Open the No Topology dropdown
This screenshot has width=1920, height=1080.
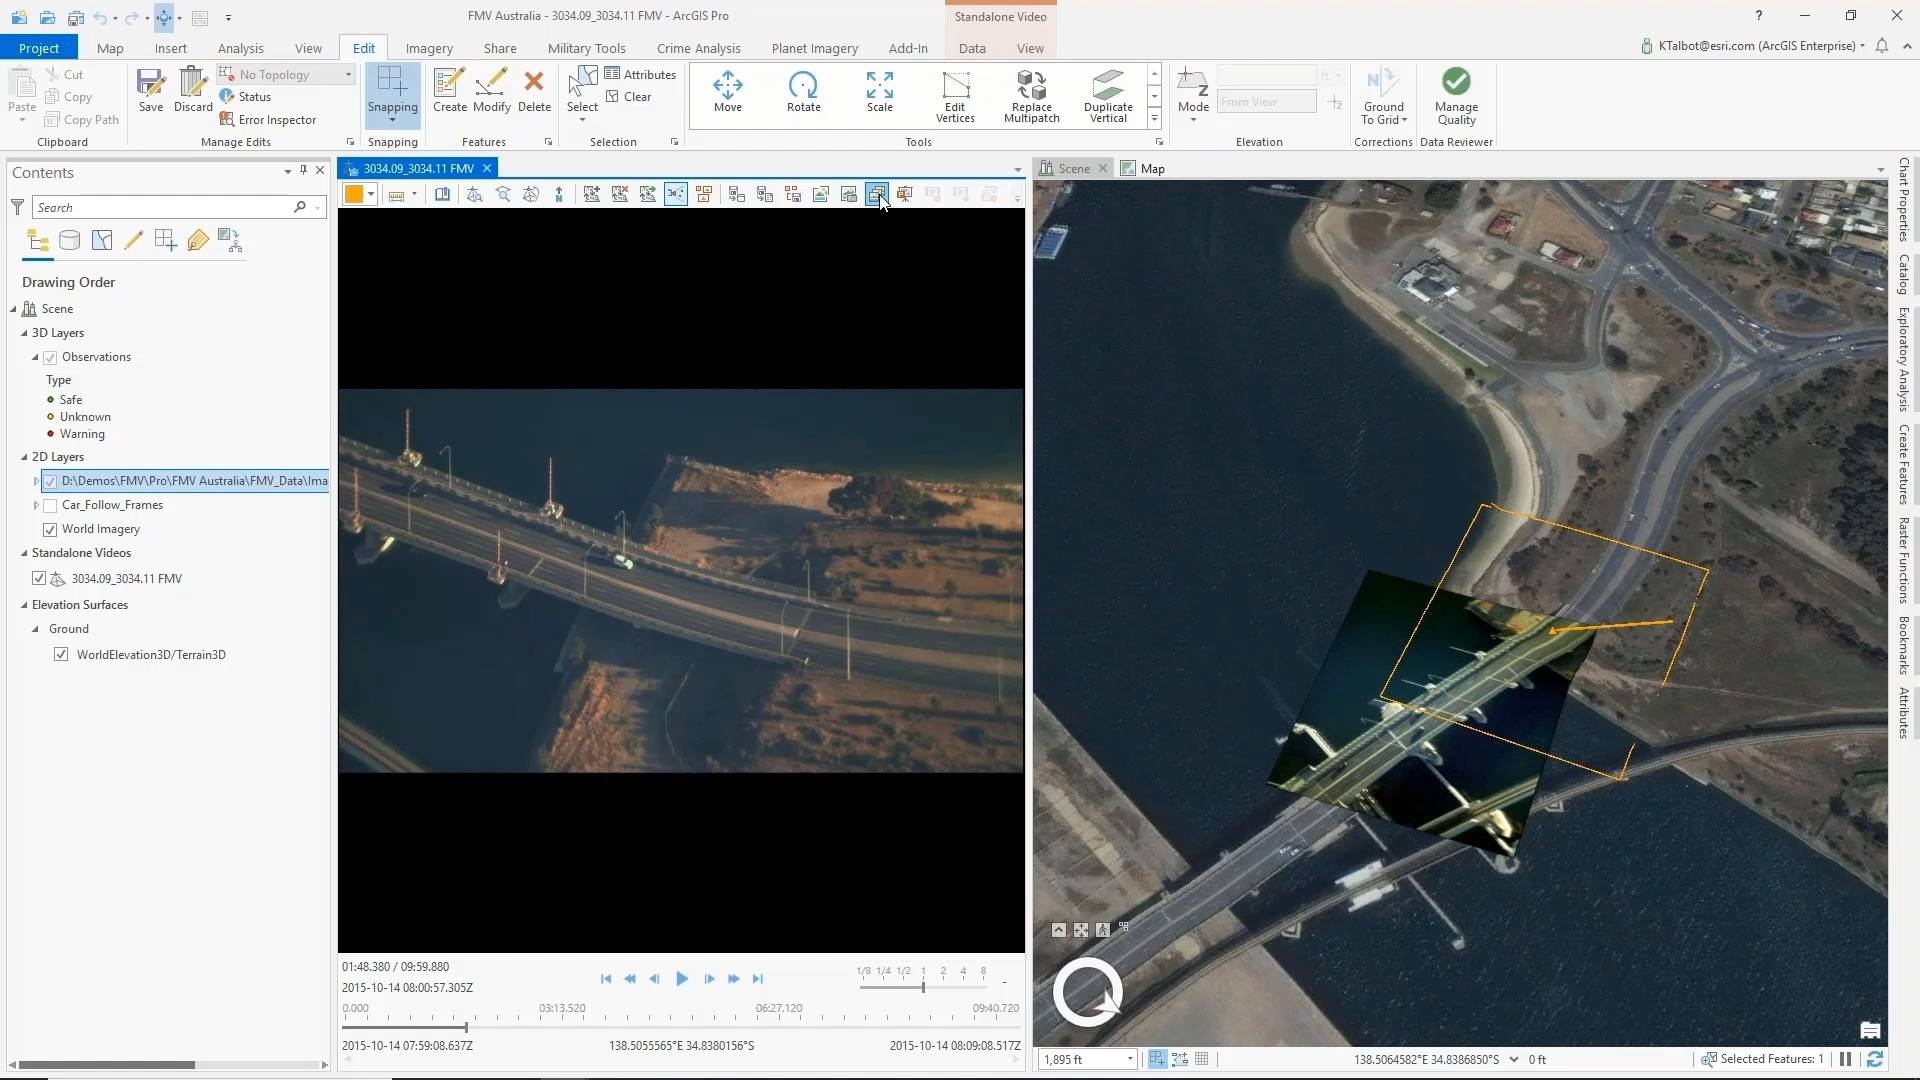348,75
